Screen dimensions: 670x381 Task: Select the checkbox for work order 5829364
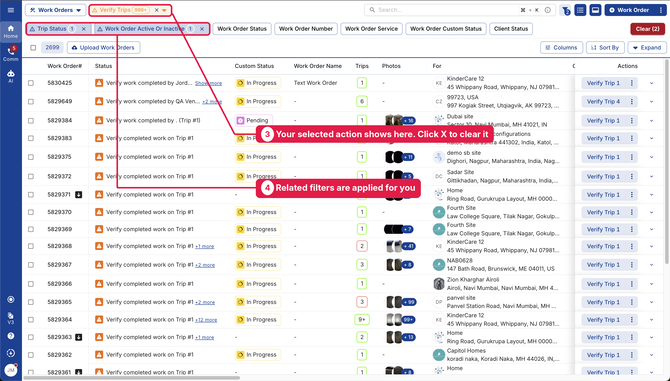point(31,320)
